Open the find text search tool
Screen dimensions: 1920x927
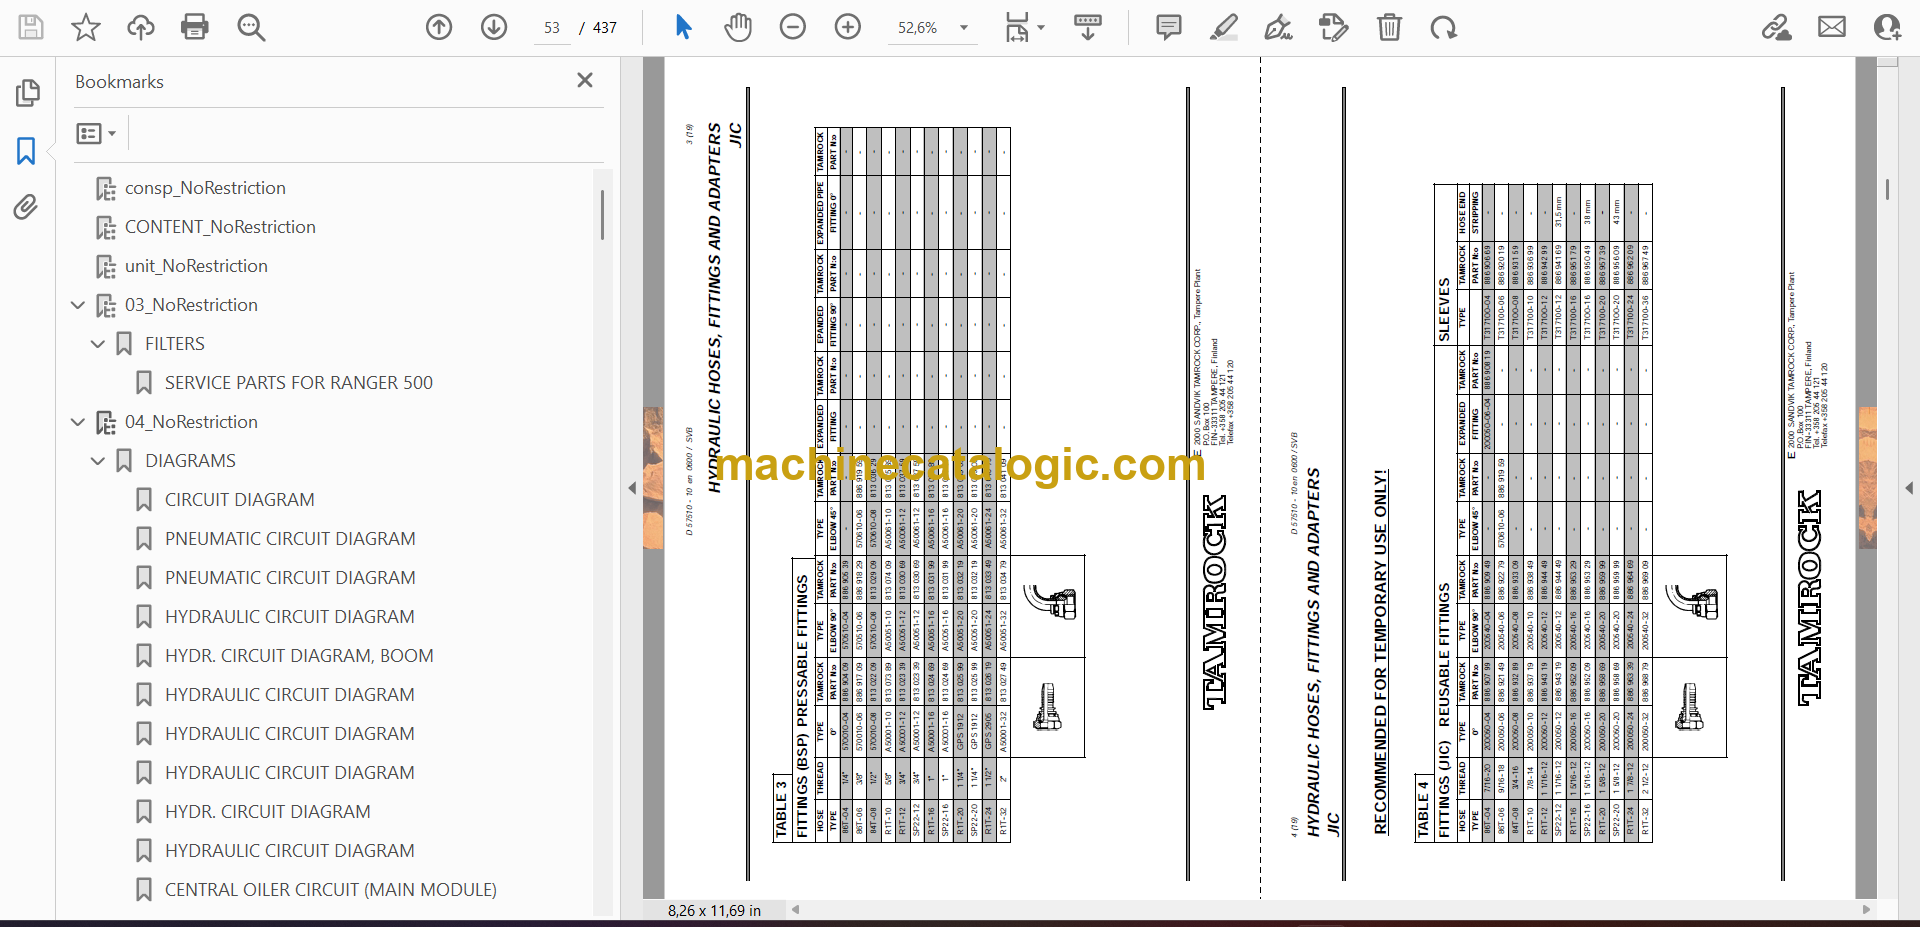click(x=251, y=27)
